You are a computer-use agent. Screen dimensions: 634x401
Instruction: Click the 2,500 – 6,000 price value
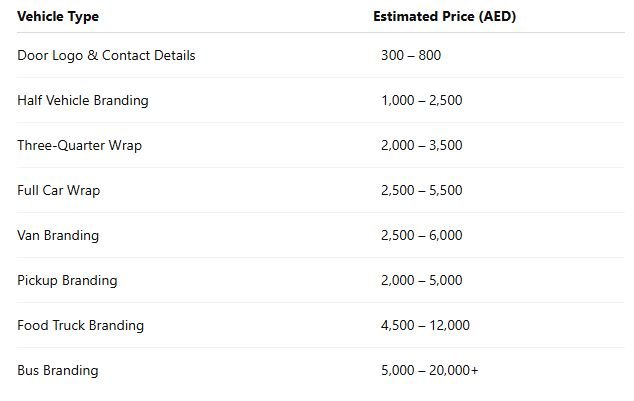pyautogui.click(x=422, y=235)
